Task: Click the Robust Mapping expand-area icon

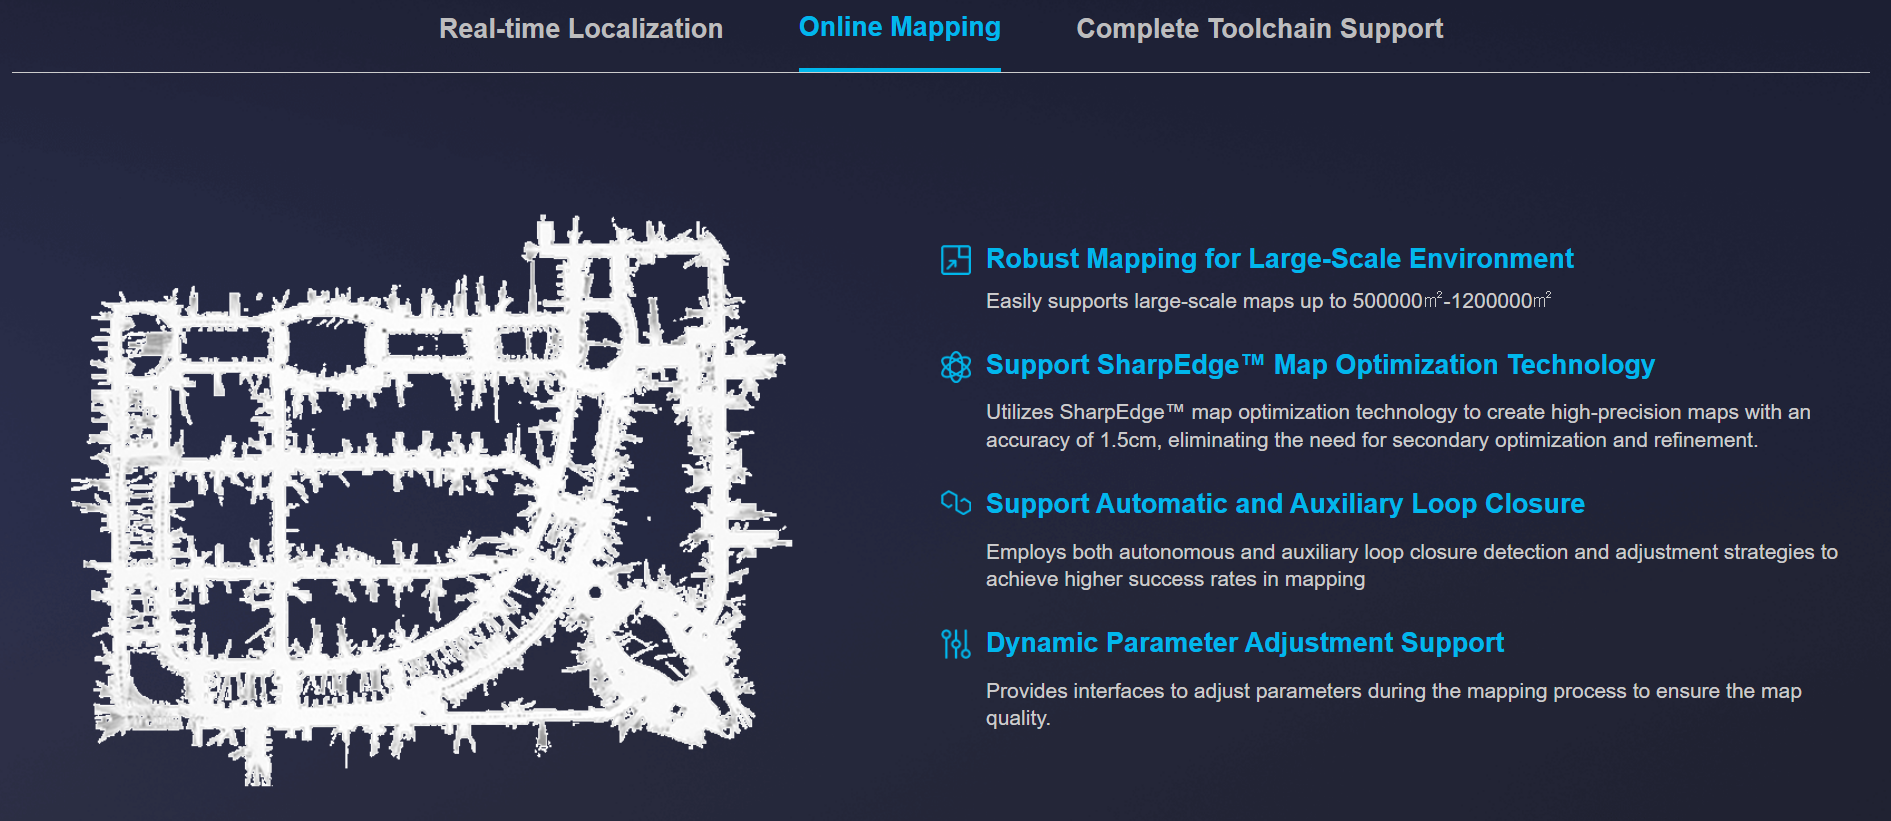Action: pyautogui.click(x=956, y=260)
